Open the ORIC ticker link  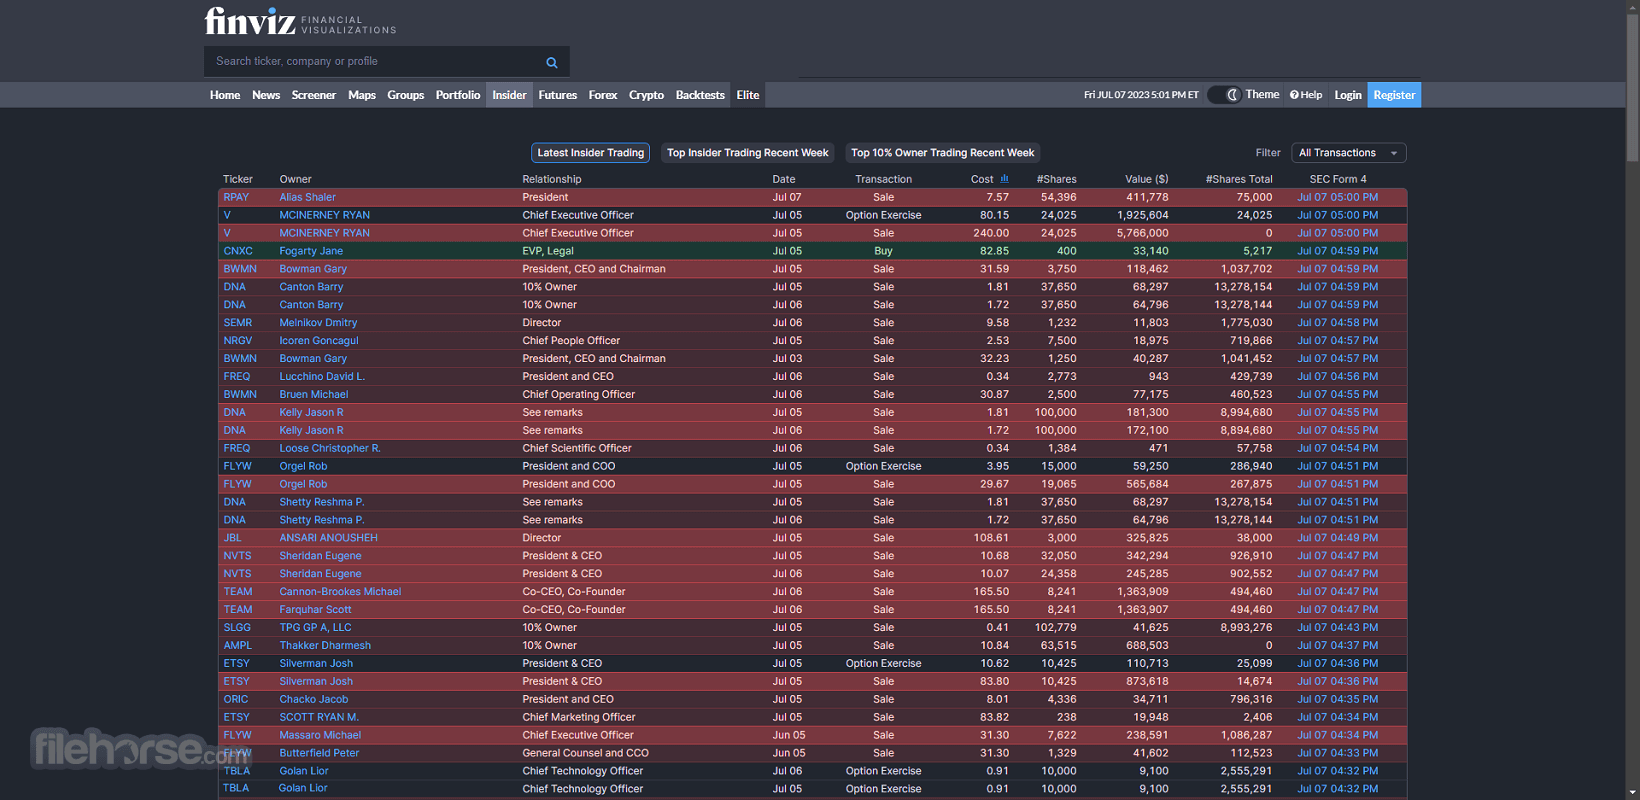236,700
